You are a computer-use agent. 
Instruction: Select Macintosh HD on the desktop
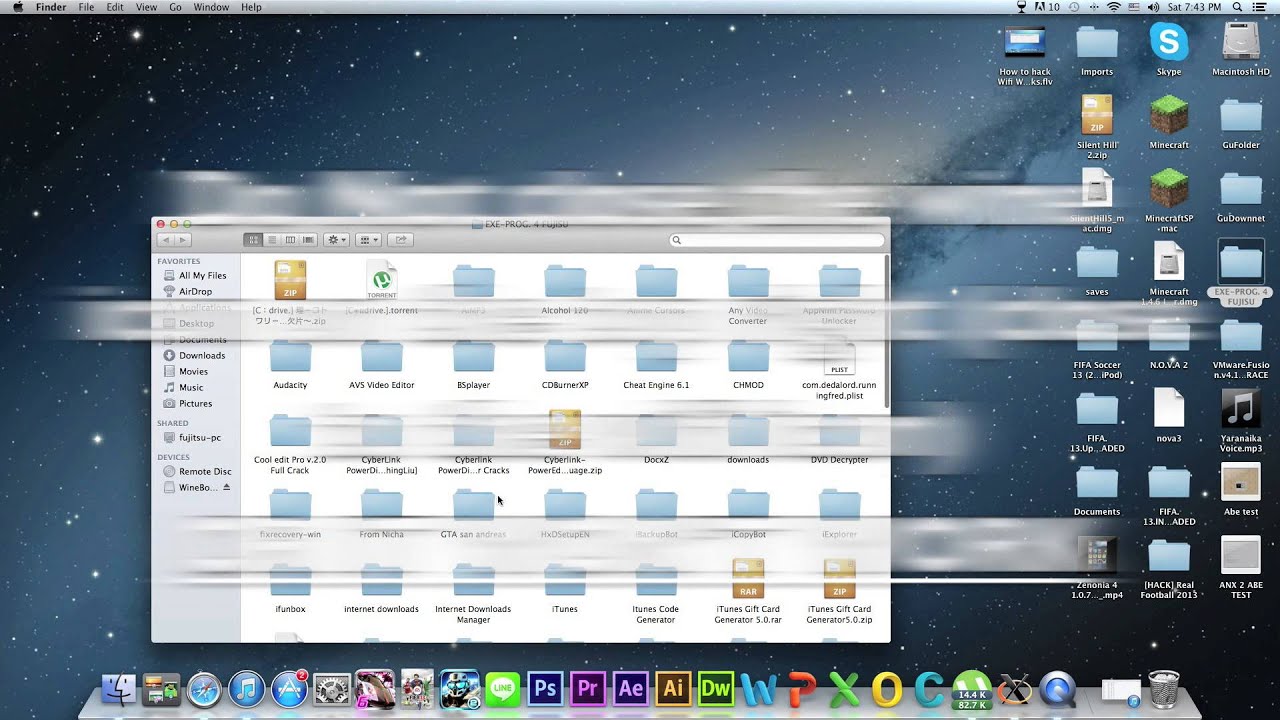click(1241, 43)
